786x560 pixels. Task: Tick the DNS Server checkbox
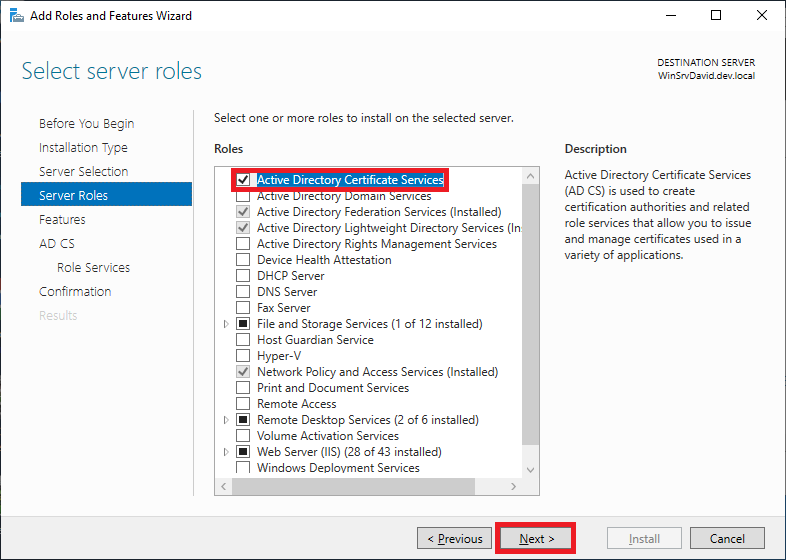[x=243, y=292]
